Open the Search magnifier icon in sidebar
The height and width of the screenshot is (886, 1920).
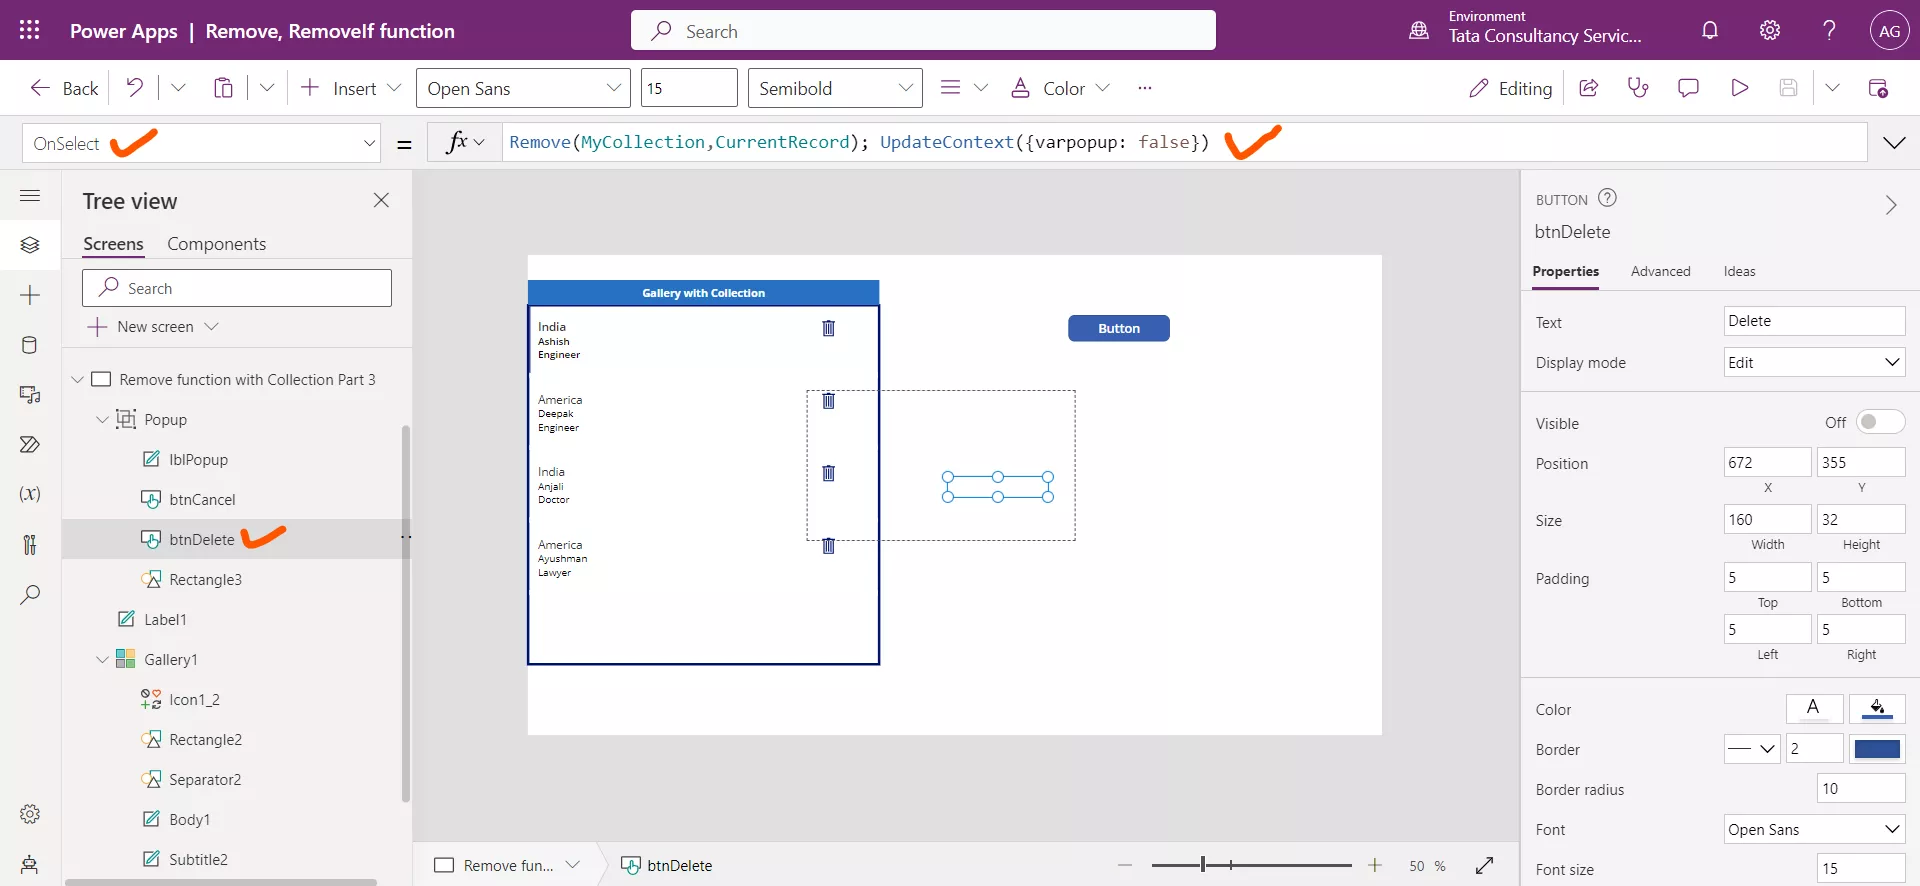(30, 594)
